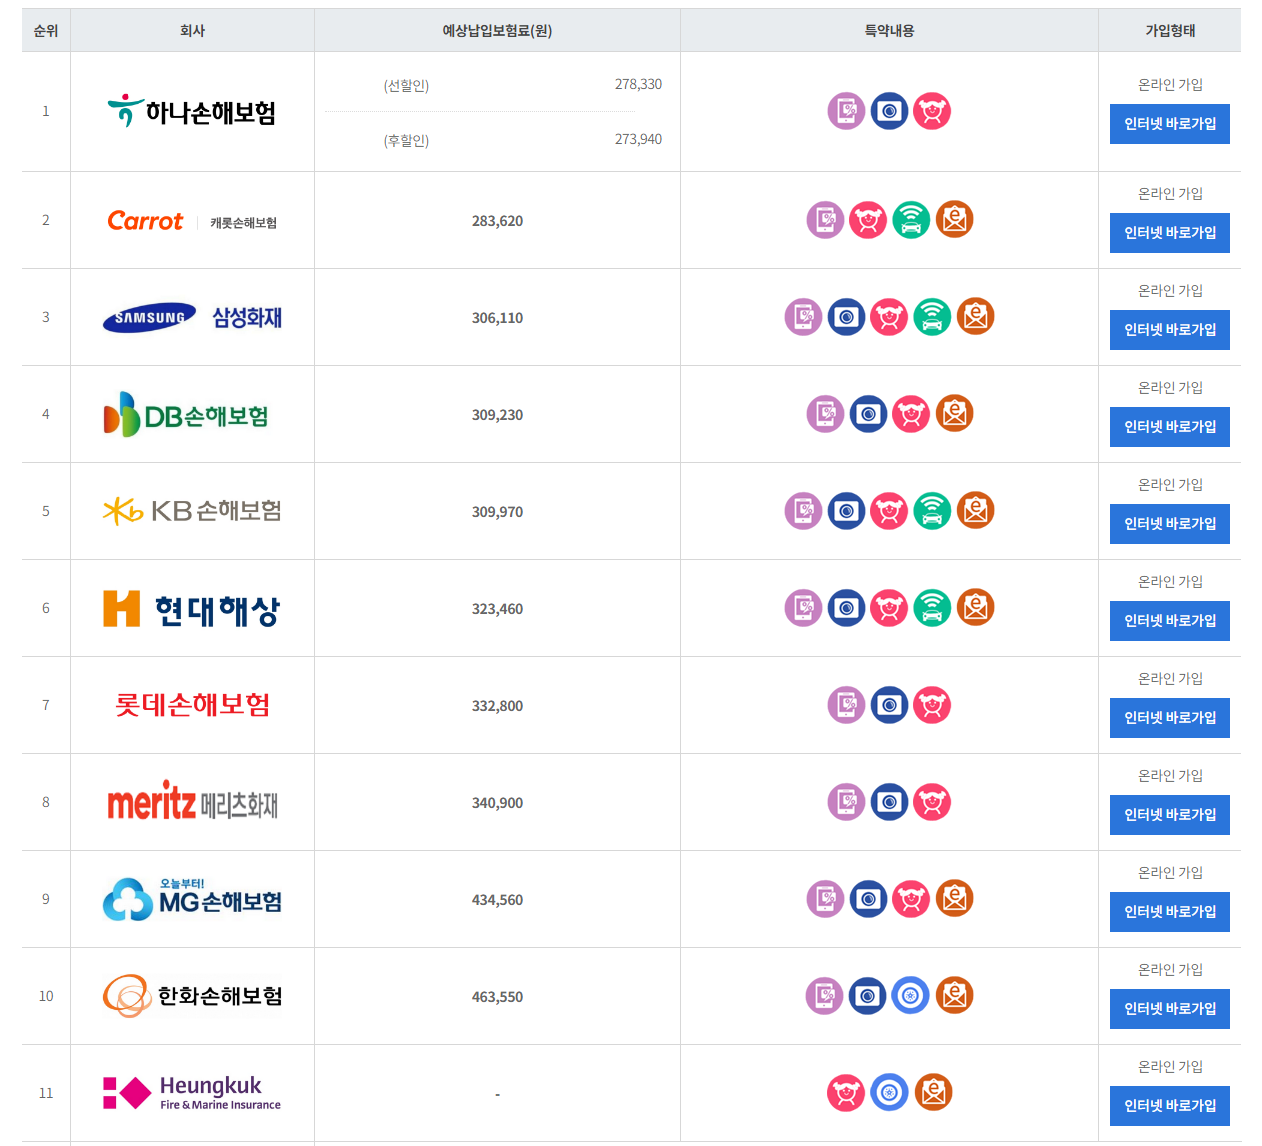Click the blue dashcam icon in MG손해보험 row

[868, 899]
